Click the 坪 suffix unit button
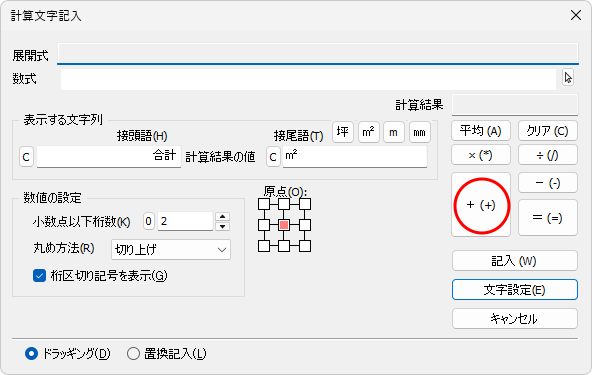The image size is (592, 375). pyautogui.click(x=343, y=132)
